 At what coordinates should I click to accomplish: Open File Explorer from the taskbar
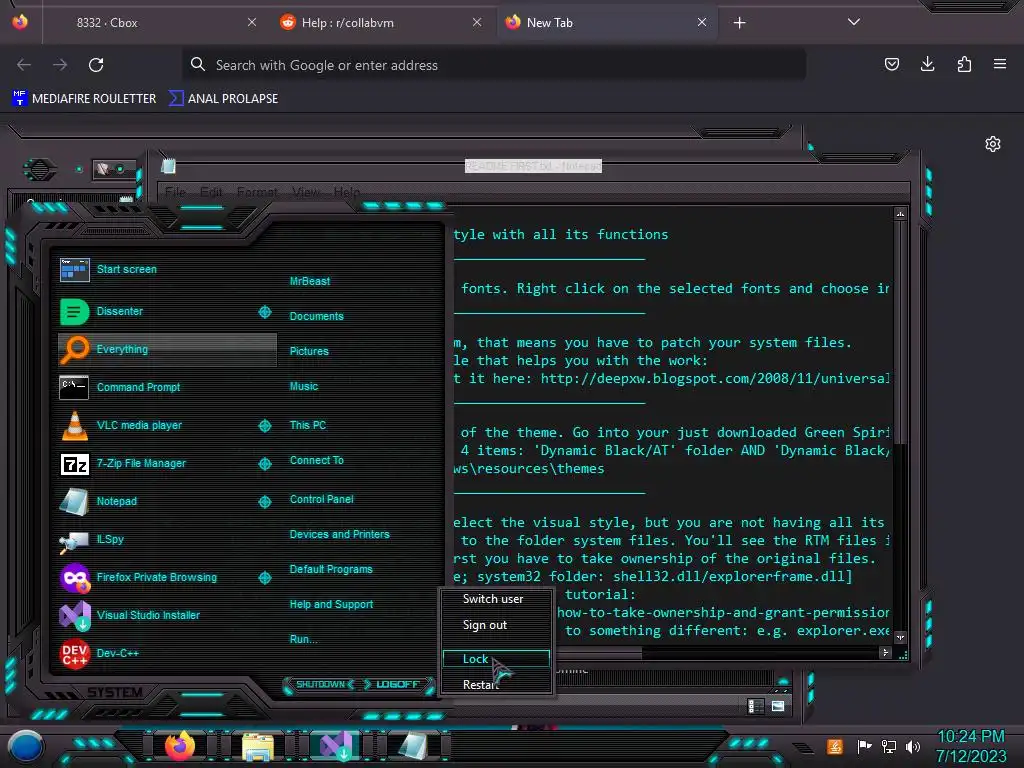(258, 746)
